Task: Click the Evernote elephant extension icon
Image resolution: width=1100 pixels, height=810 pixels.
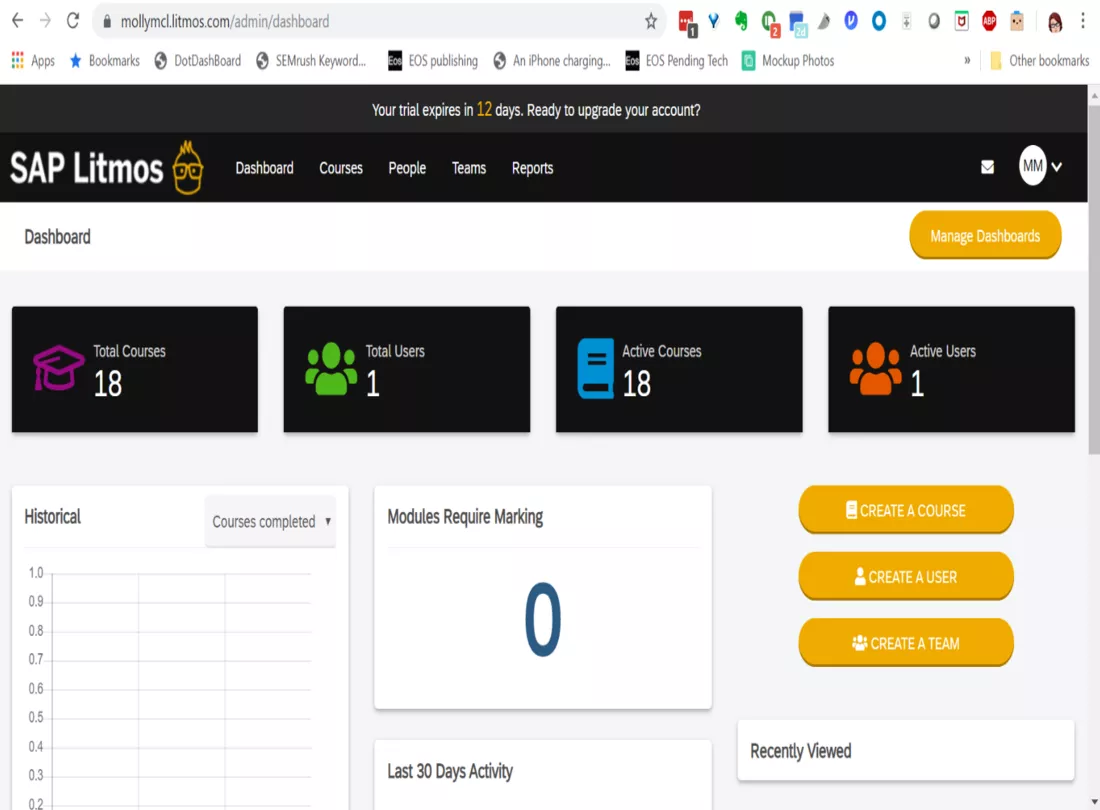Action: click(740, 20)
